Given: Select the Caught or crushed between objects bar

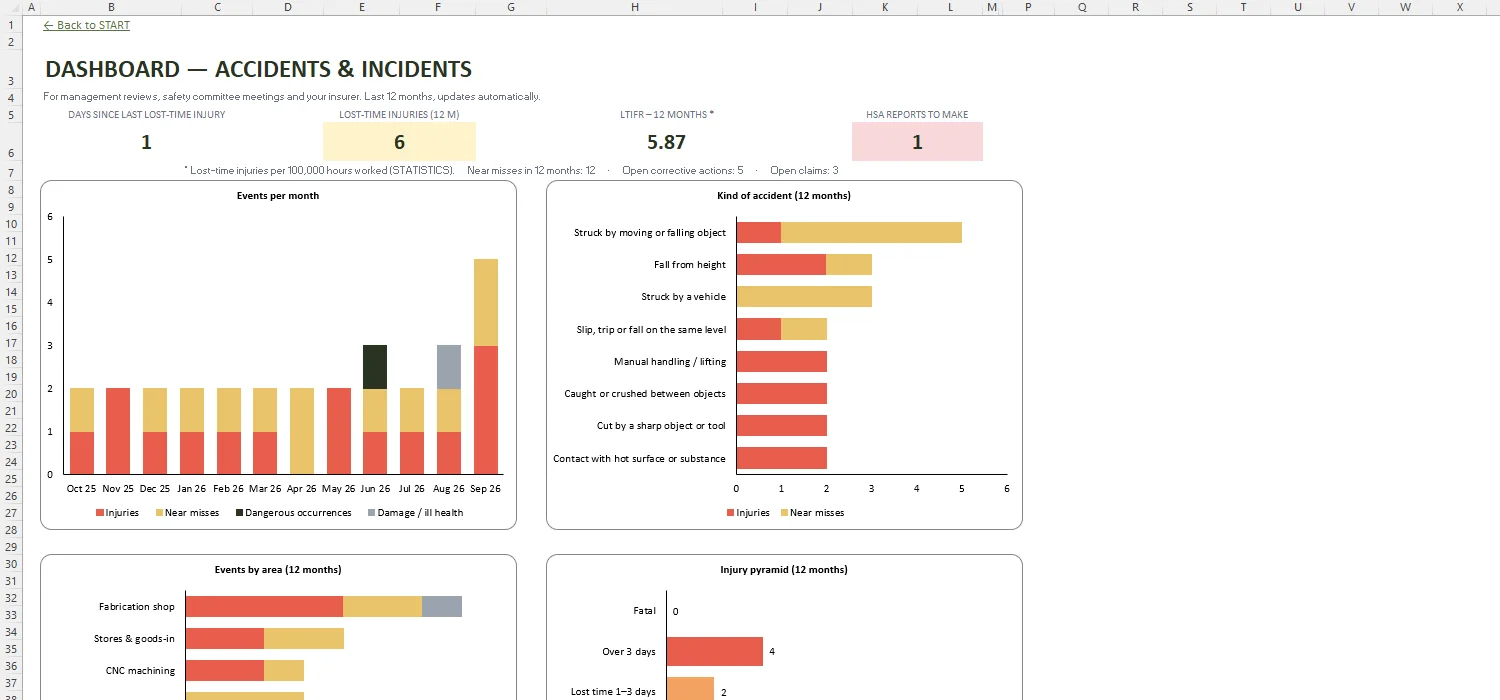Looking at the screenshot, I should point(781,393).
